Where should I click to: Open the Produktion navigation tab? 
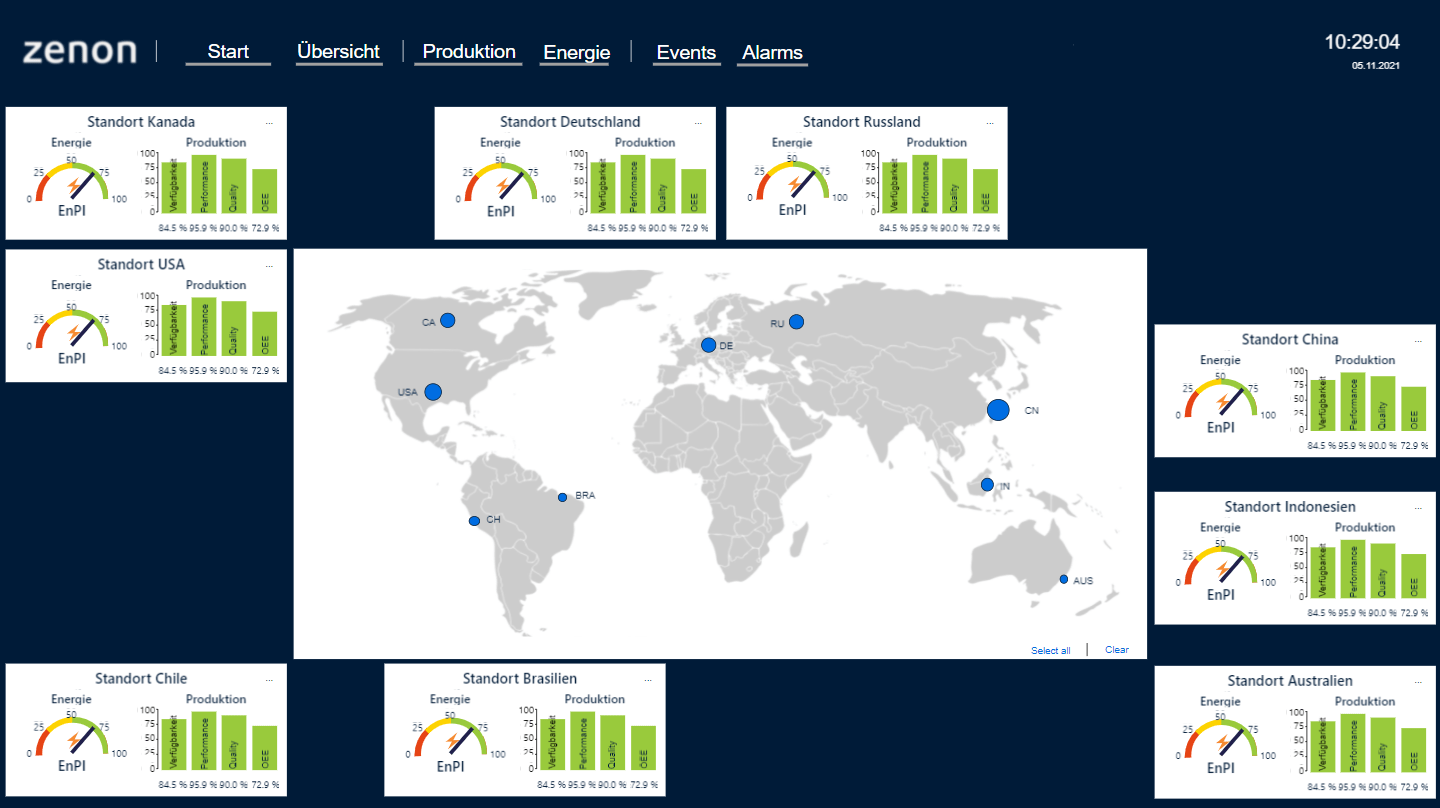469,52
